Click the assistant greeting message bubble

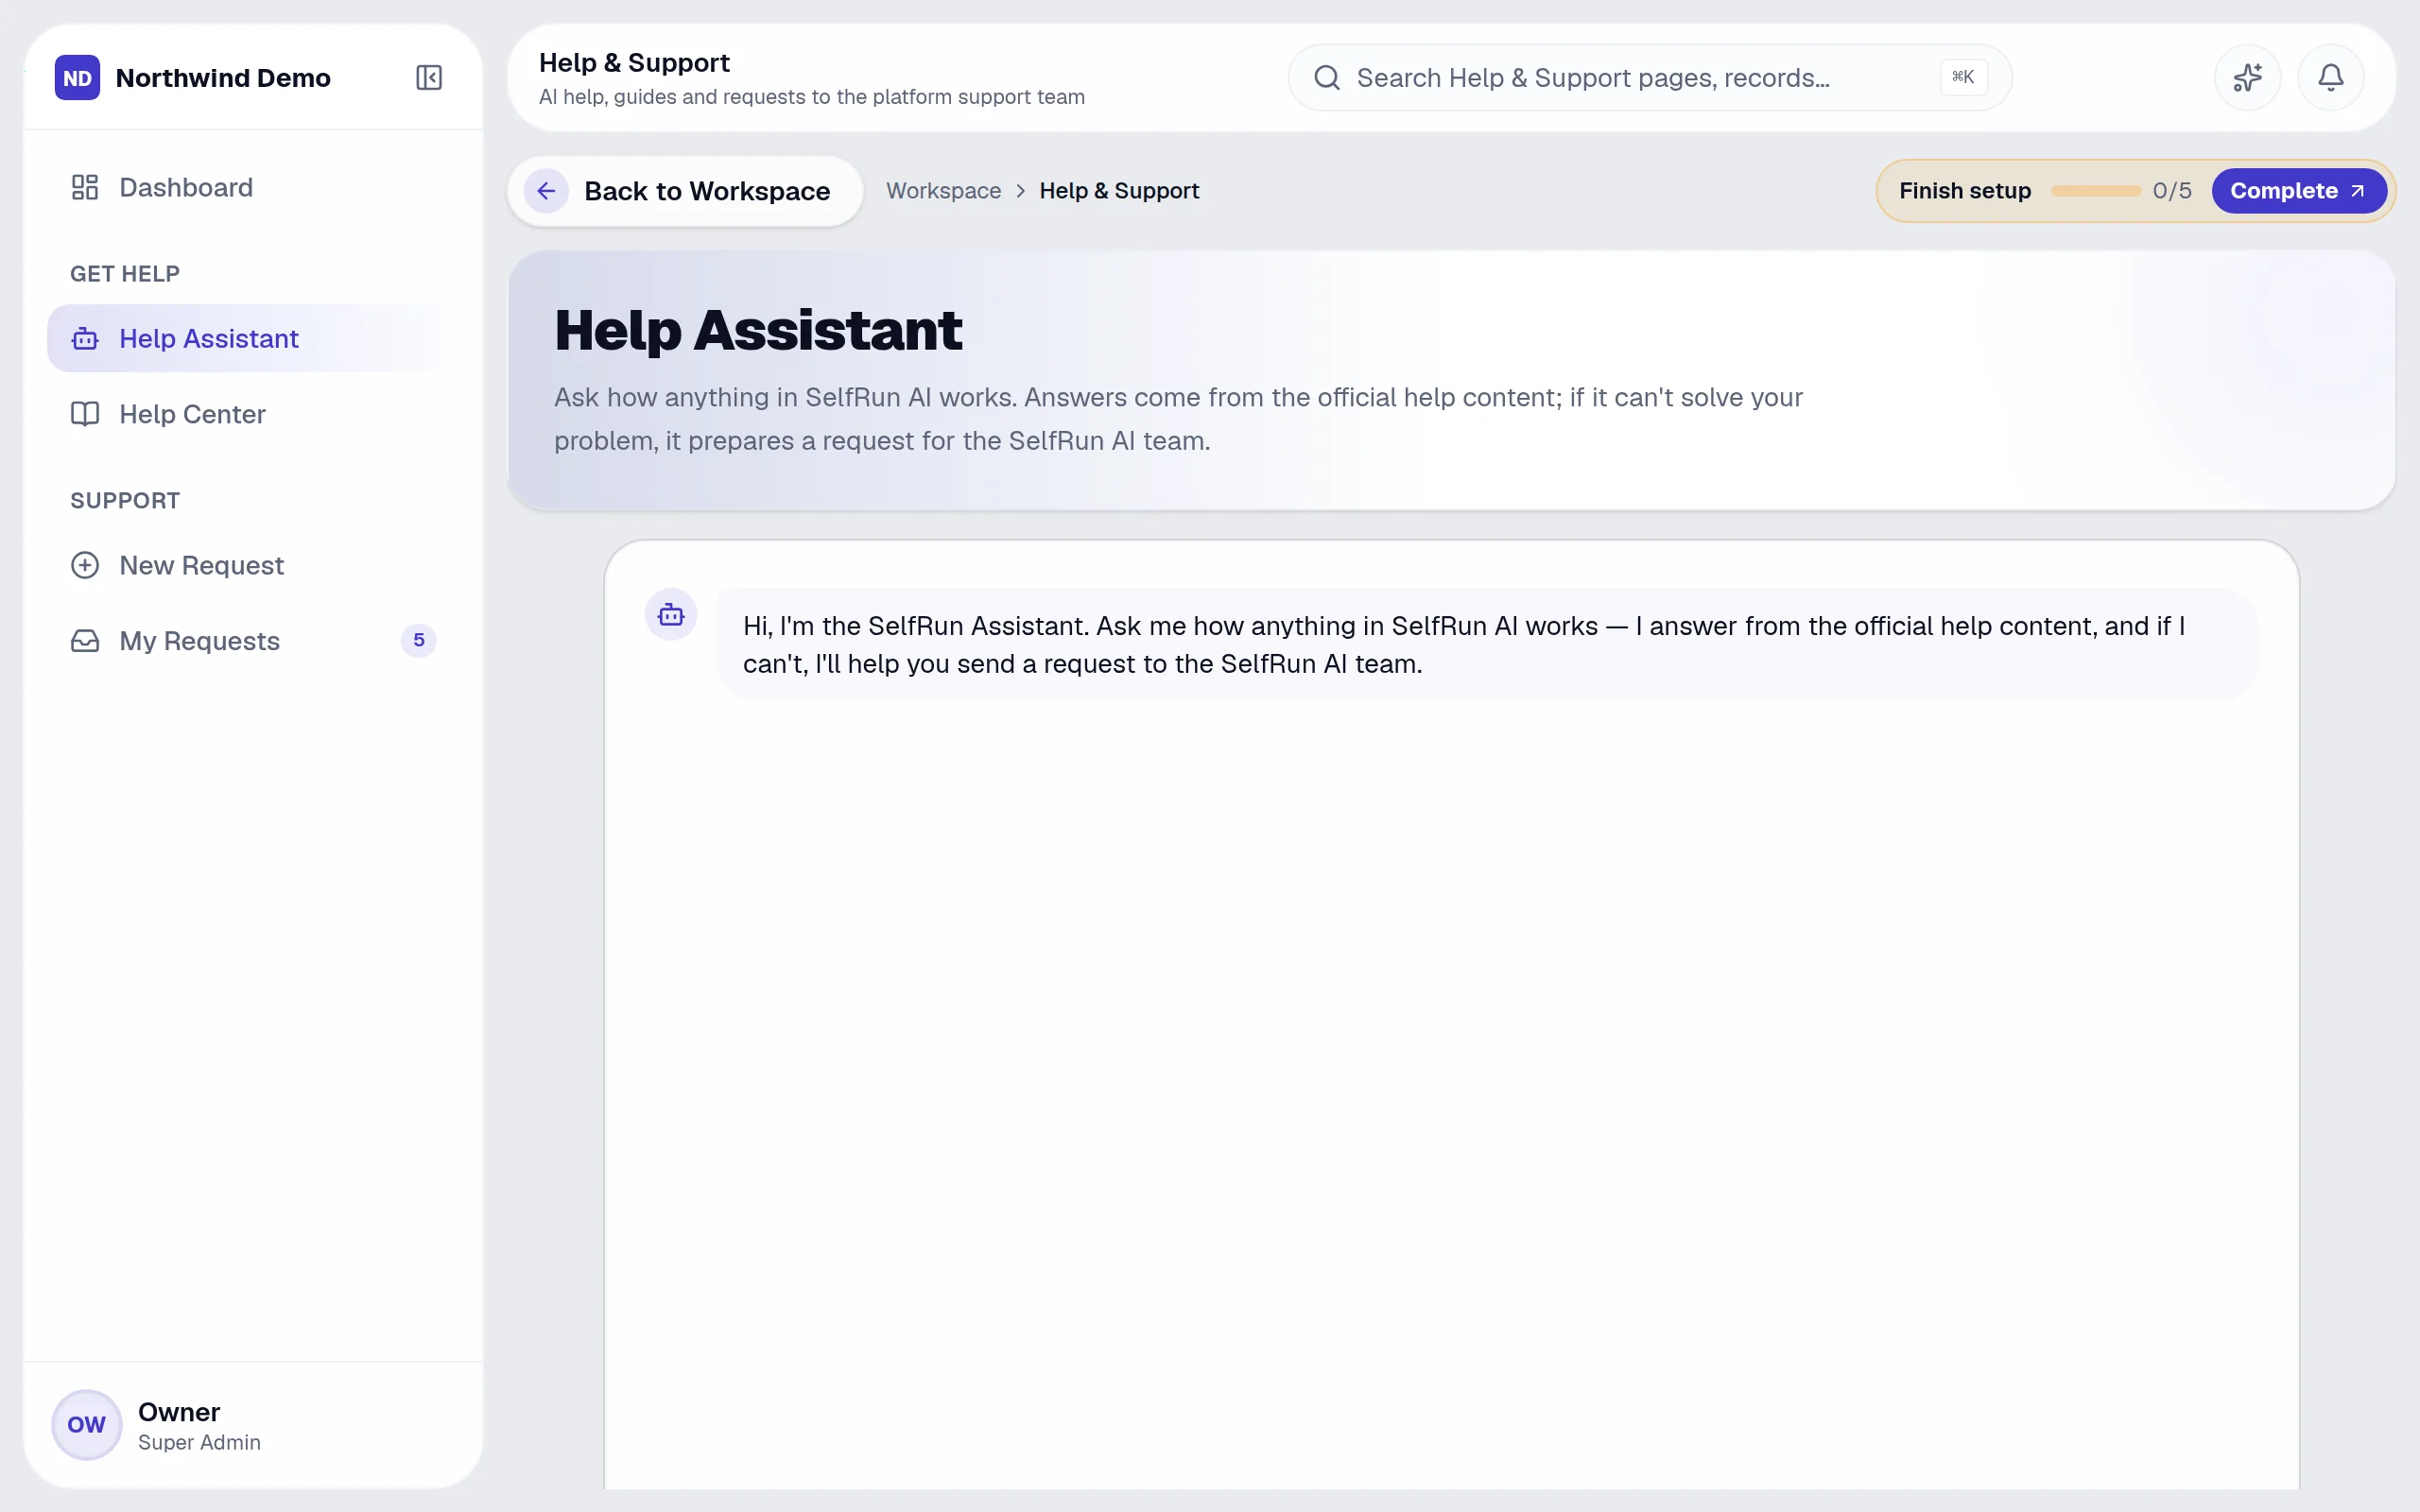[1487, 645]
